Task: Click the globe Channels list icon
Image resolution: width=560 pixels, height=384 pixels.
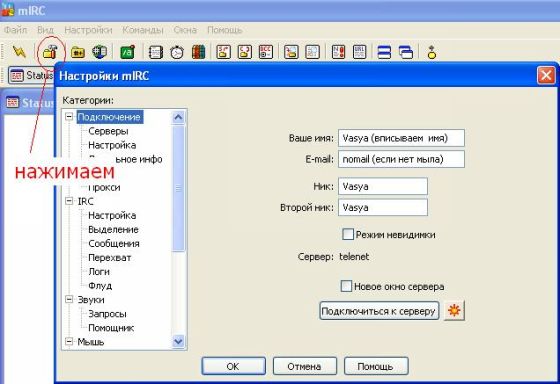Action: tap(99, 52)
